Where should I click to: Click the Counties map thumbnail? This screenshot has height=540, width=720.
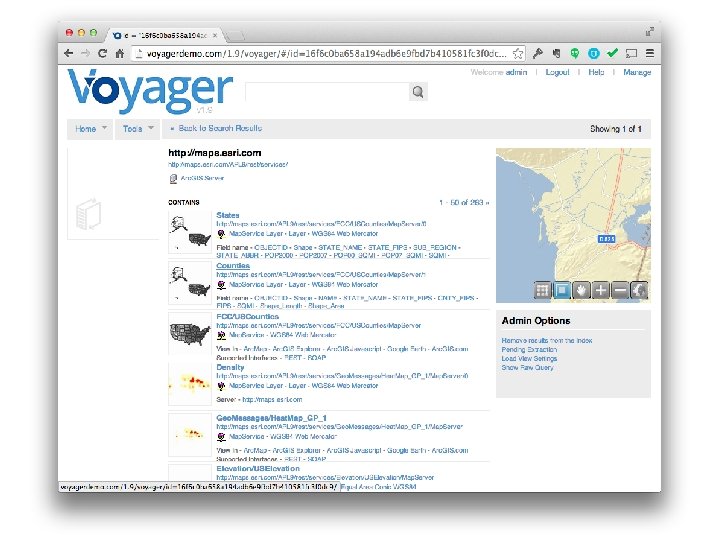190,283
